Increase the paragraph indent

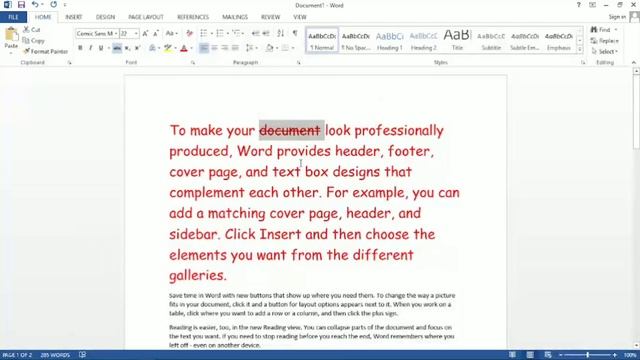pyautogui.click(x=266, y=33)
